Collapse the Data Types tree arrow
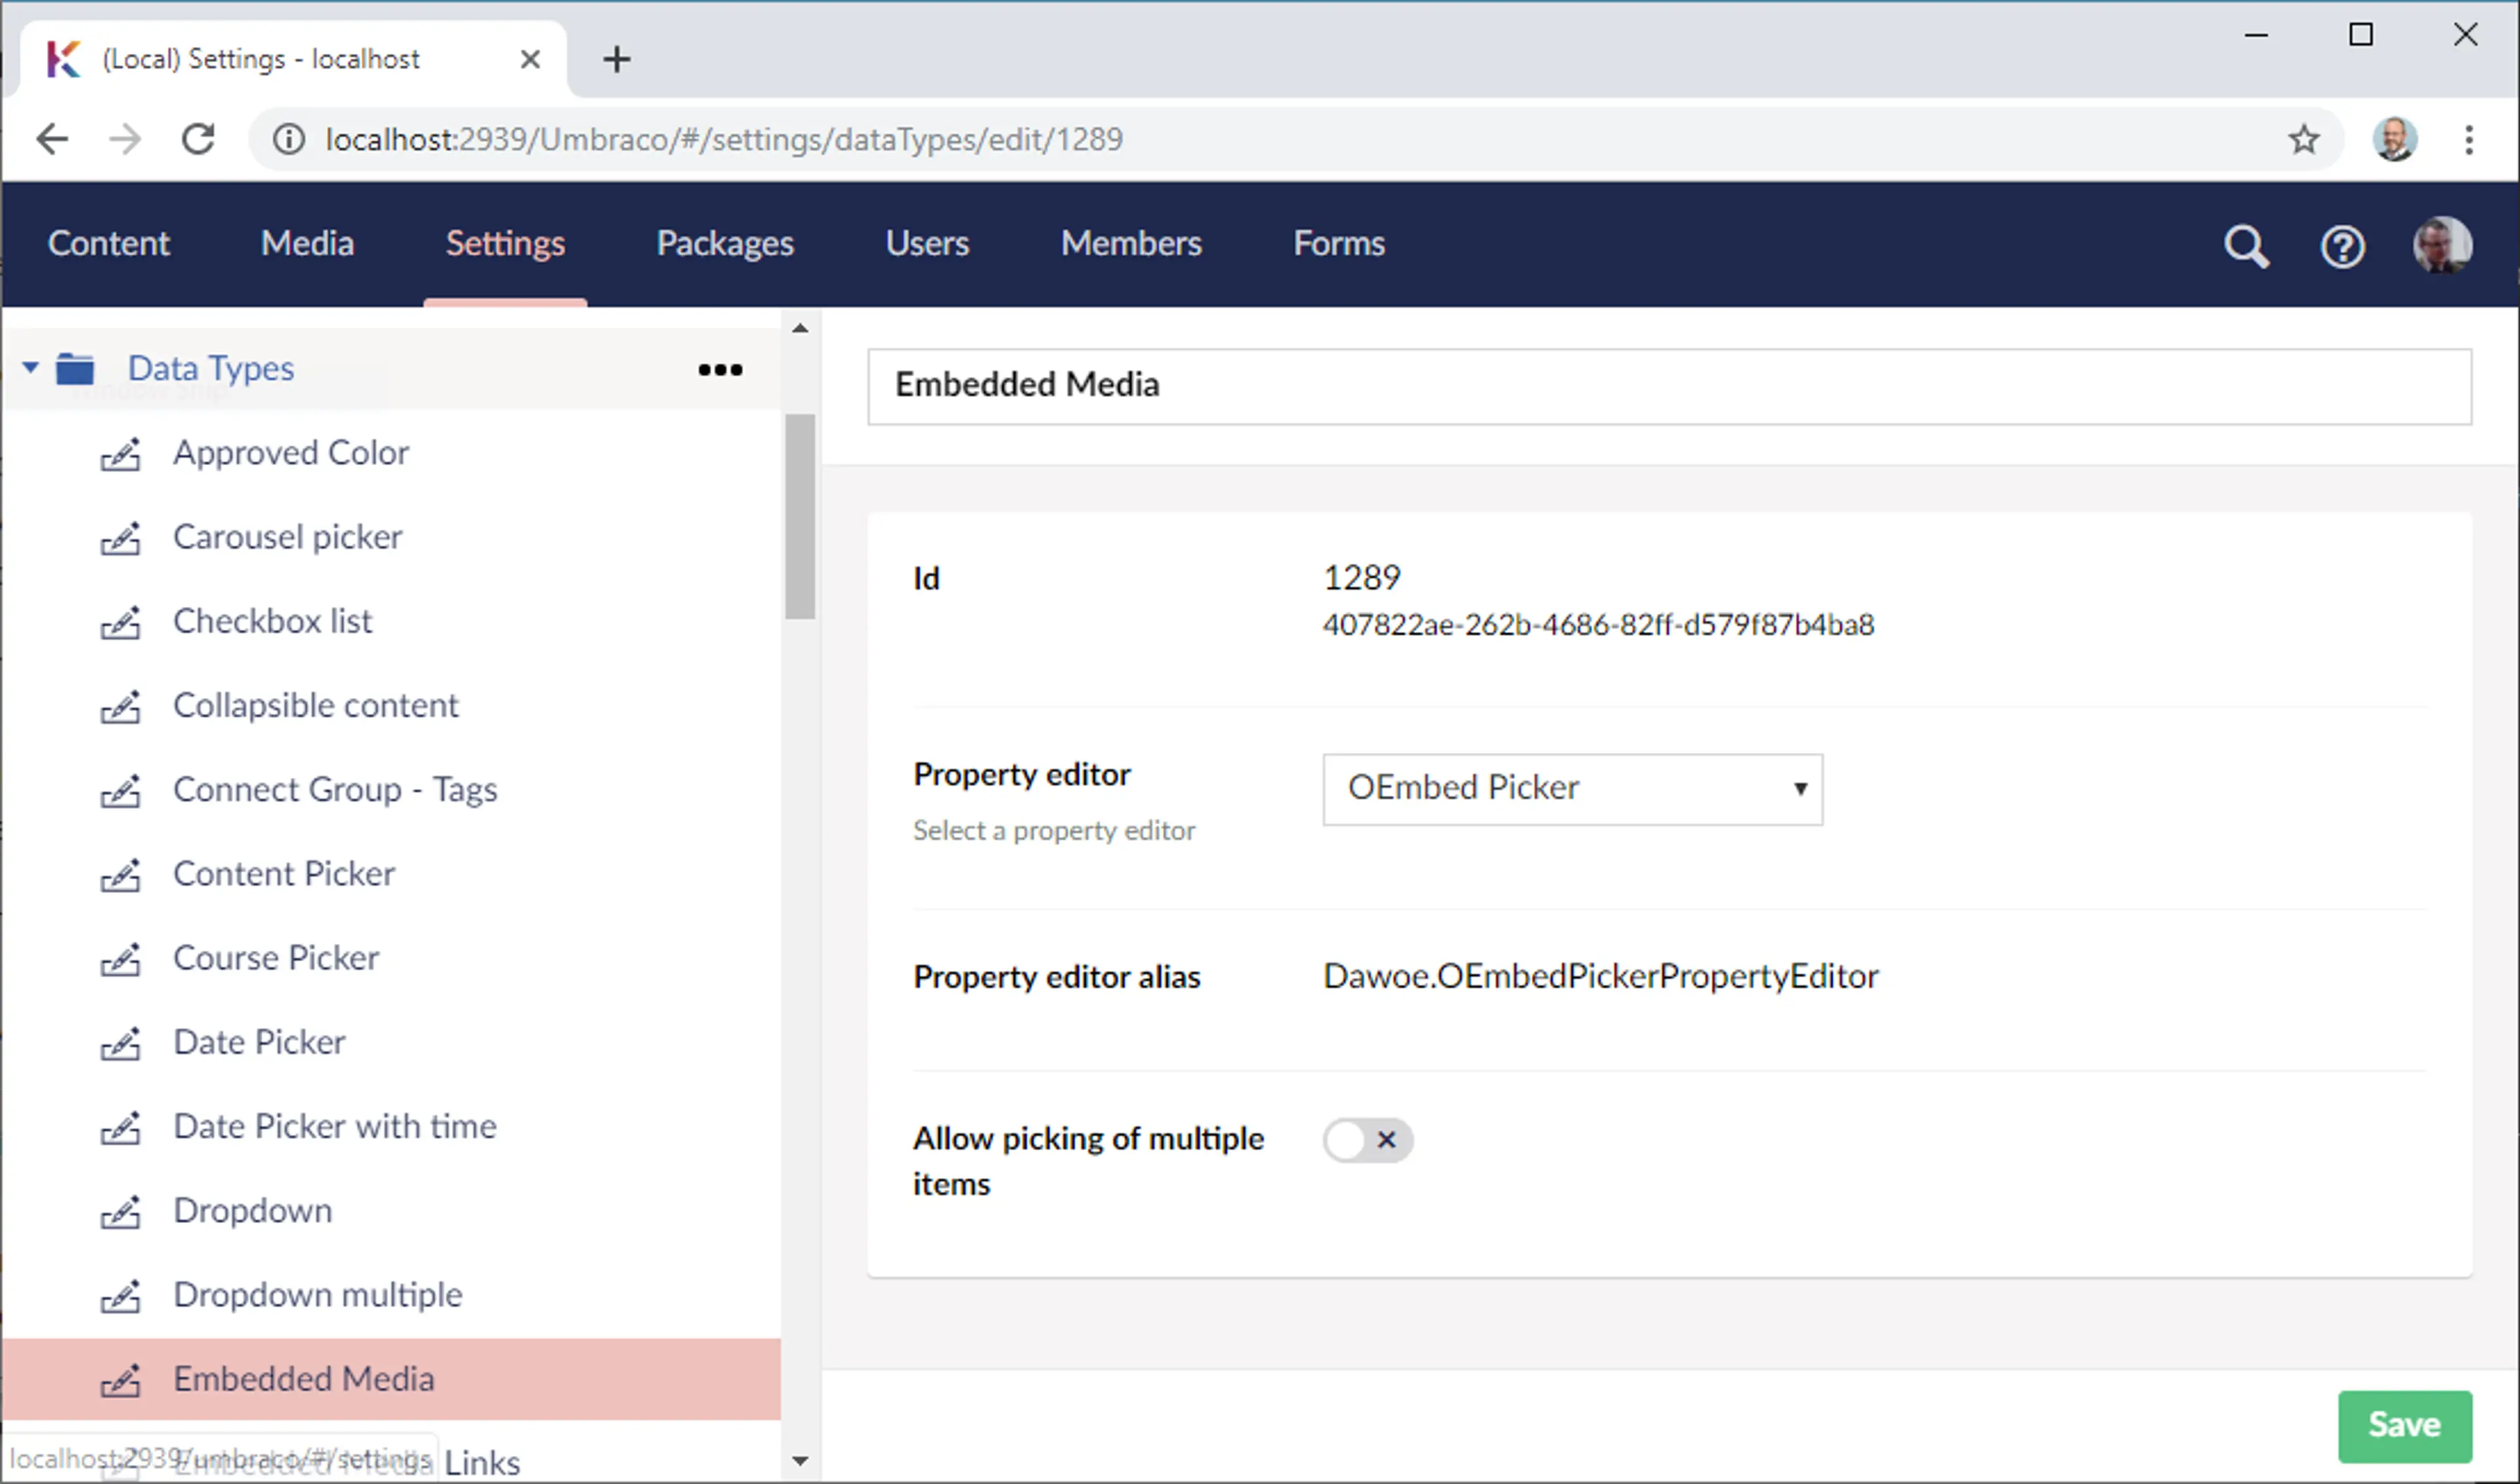Image resolution: width=2520 pixels, height=1484 pixels. coord(31,368)
